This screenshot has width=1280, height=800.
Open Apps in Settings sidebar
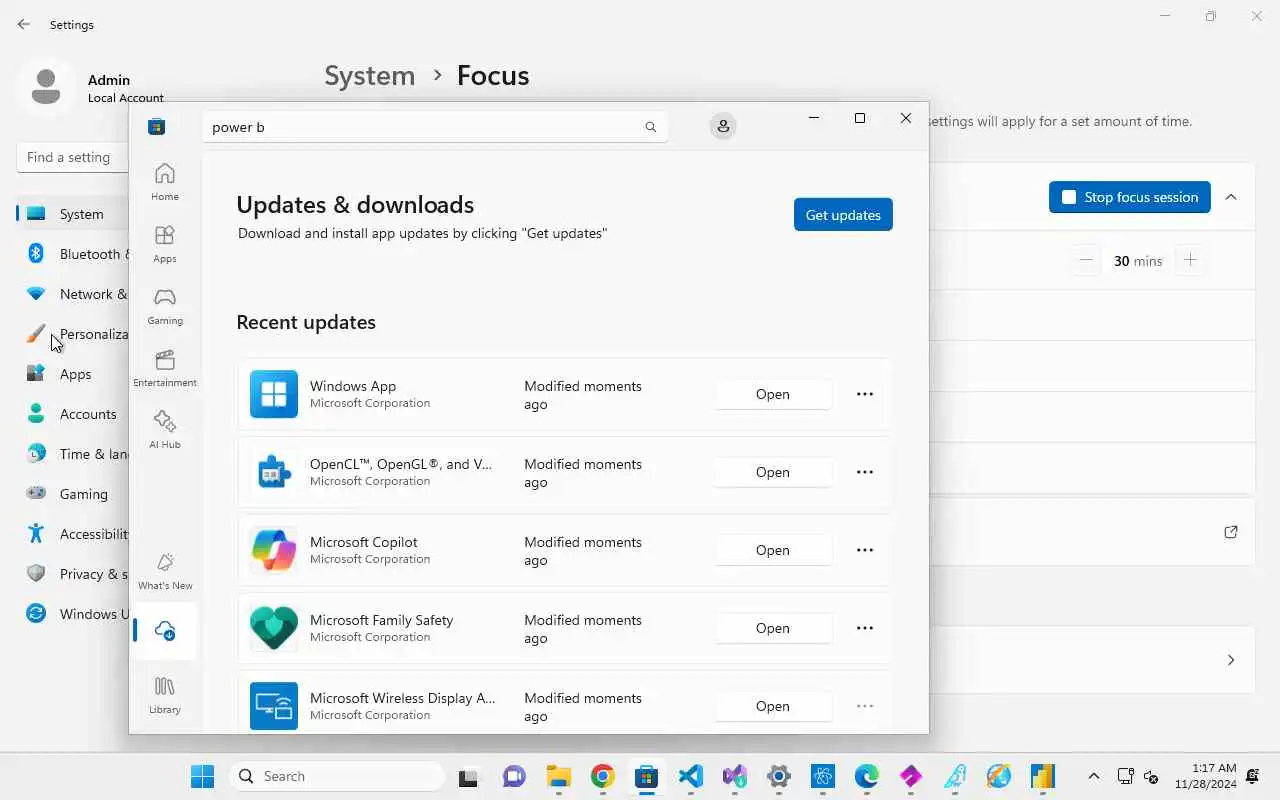[x=74, y=374]
